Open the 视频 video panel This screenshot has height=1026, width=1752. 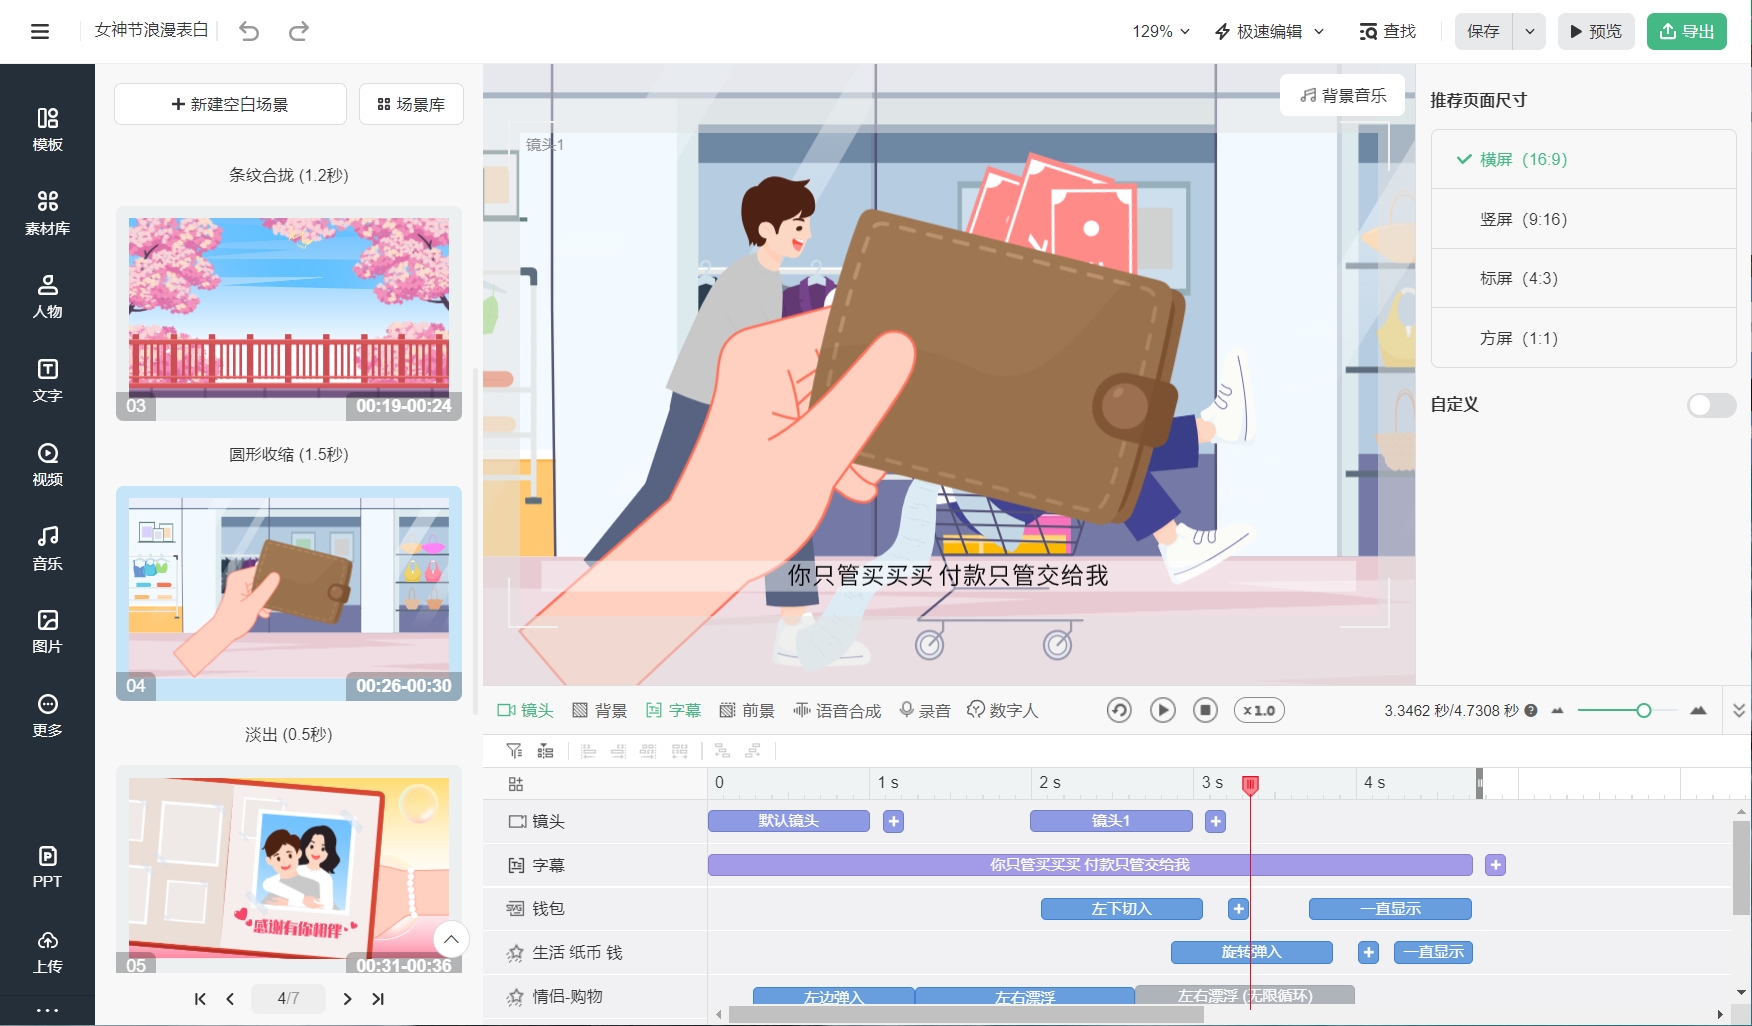(x=47, y=465)
